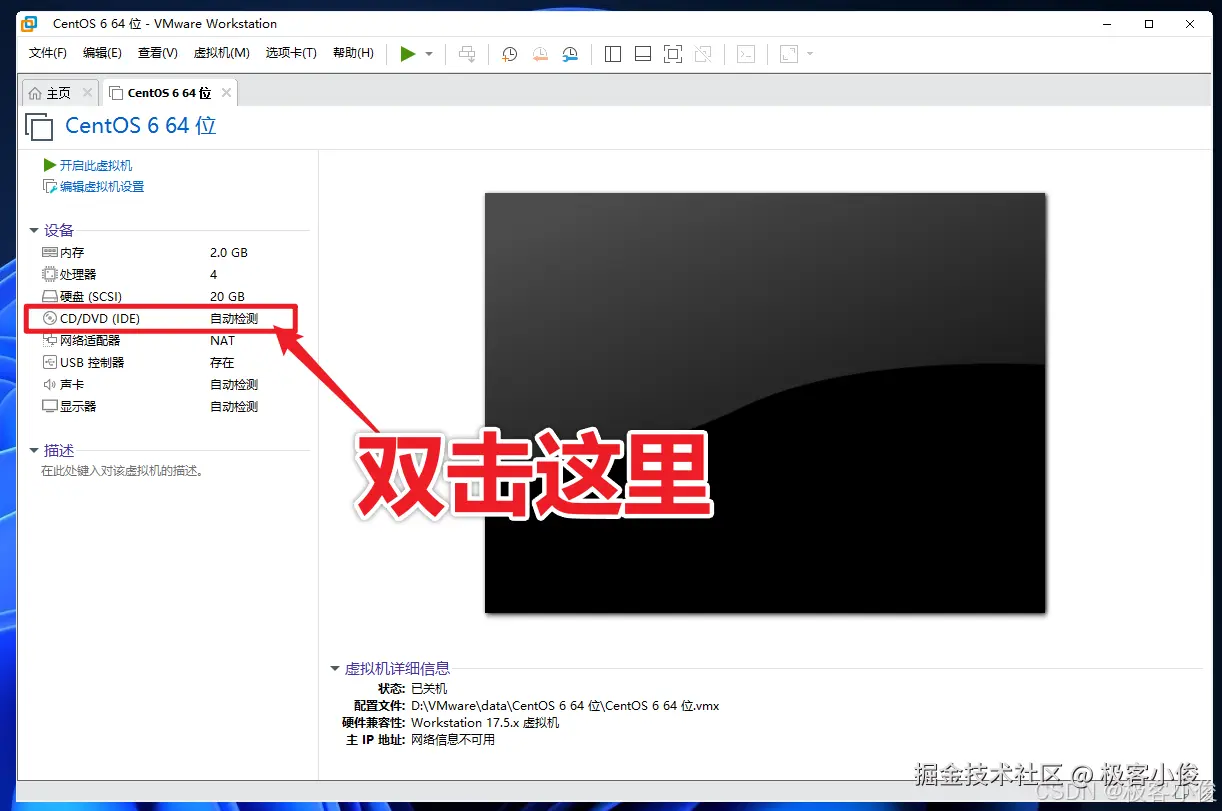1222x811 pixels.
Task: Close the CentOS 6 64 位 tab
Action: [227, 93]
